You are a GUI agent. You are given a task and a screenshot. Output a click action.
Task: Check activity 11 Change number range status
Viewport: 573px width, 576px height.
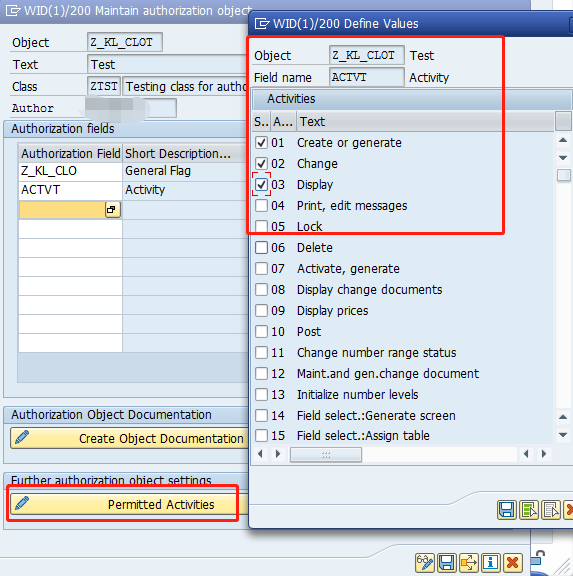click(x=262, y=353)
